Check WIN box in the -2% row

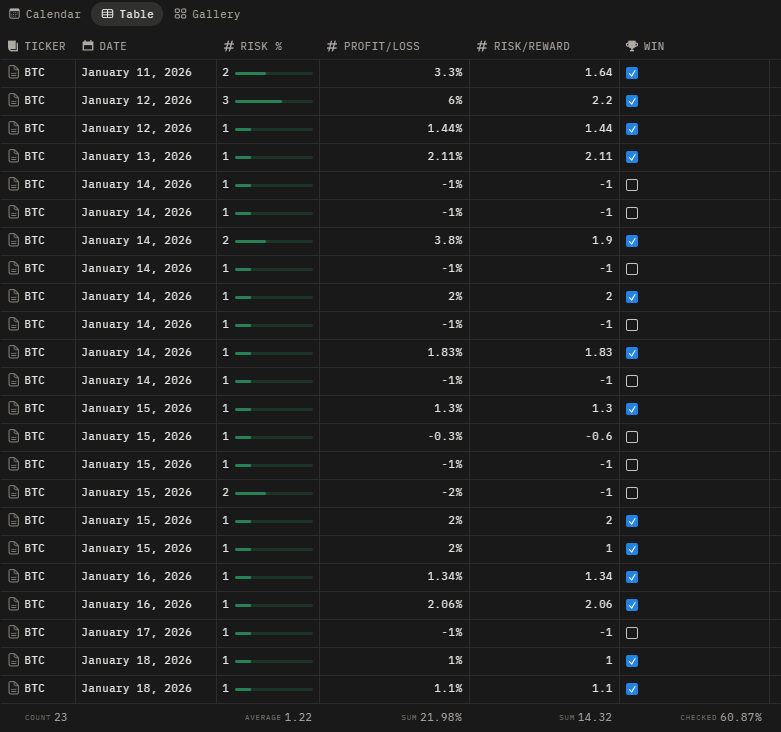point(632,493)
